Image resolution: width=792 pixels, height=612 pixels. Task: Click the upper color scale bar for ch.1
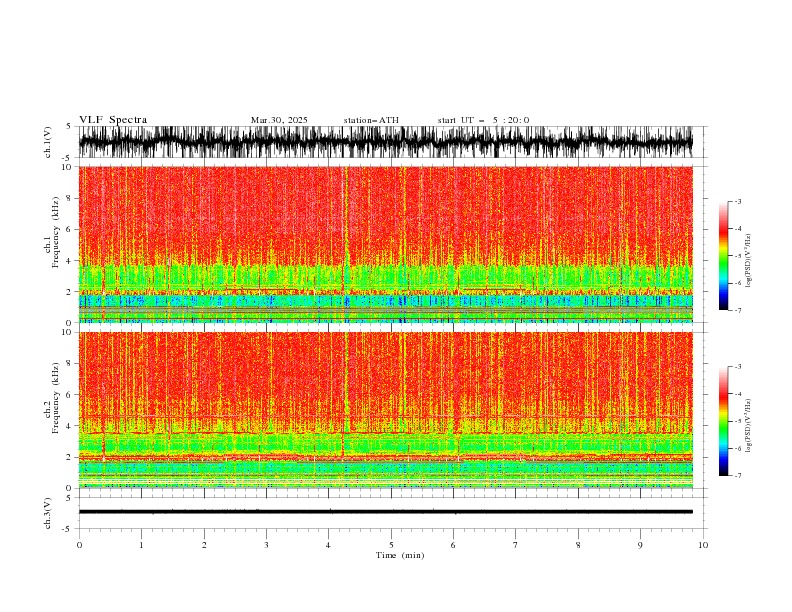(723, 256)
